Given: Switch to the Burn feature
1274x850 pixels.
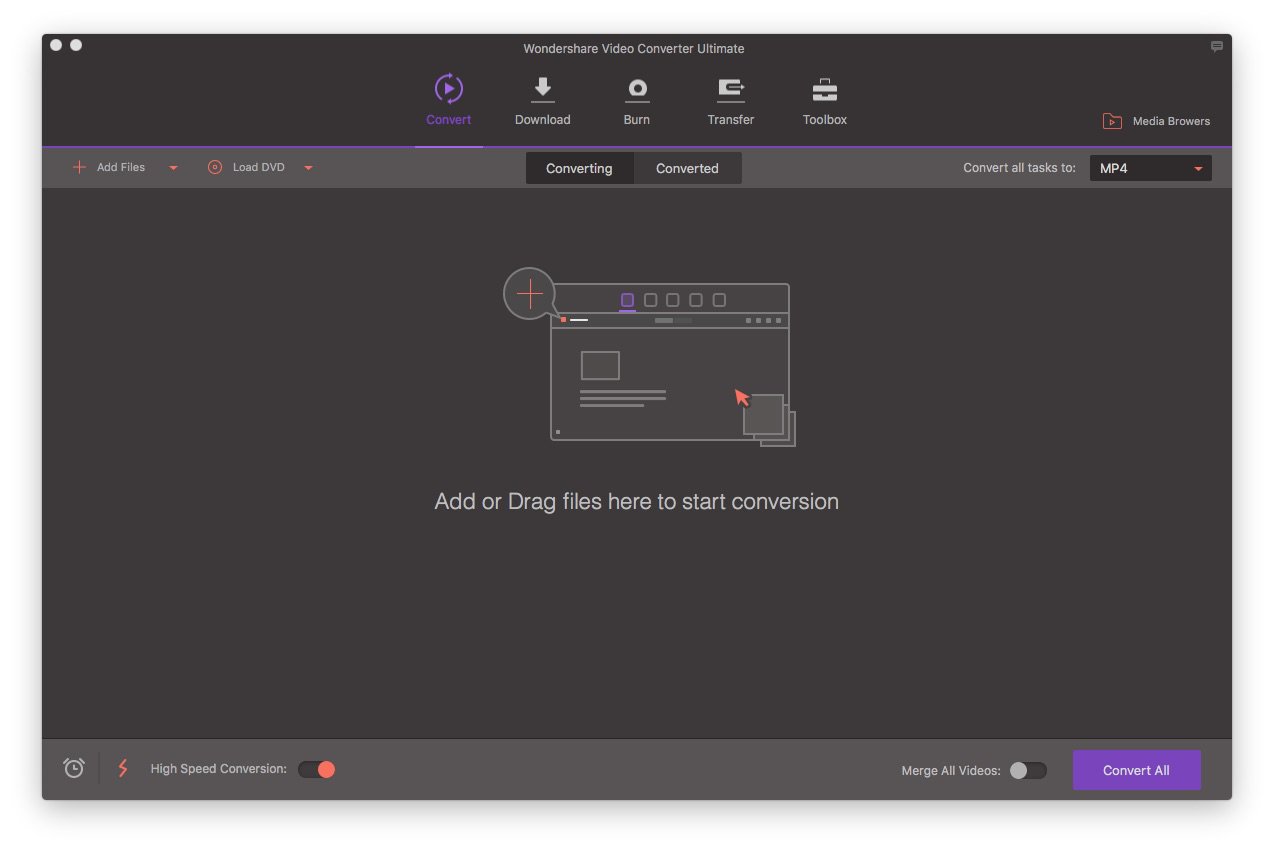Looking at the screenshot, I should [x=636, y=100].
